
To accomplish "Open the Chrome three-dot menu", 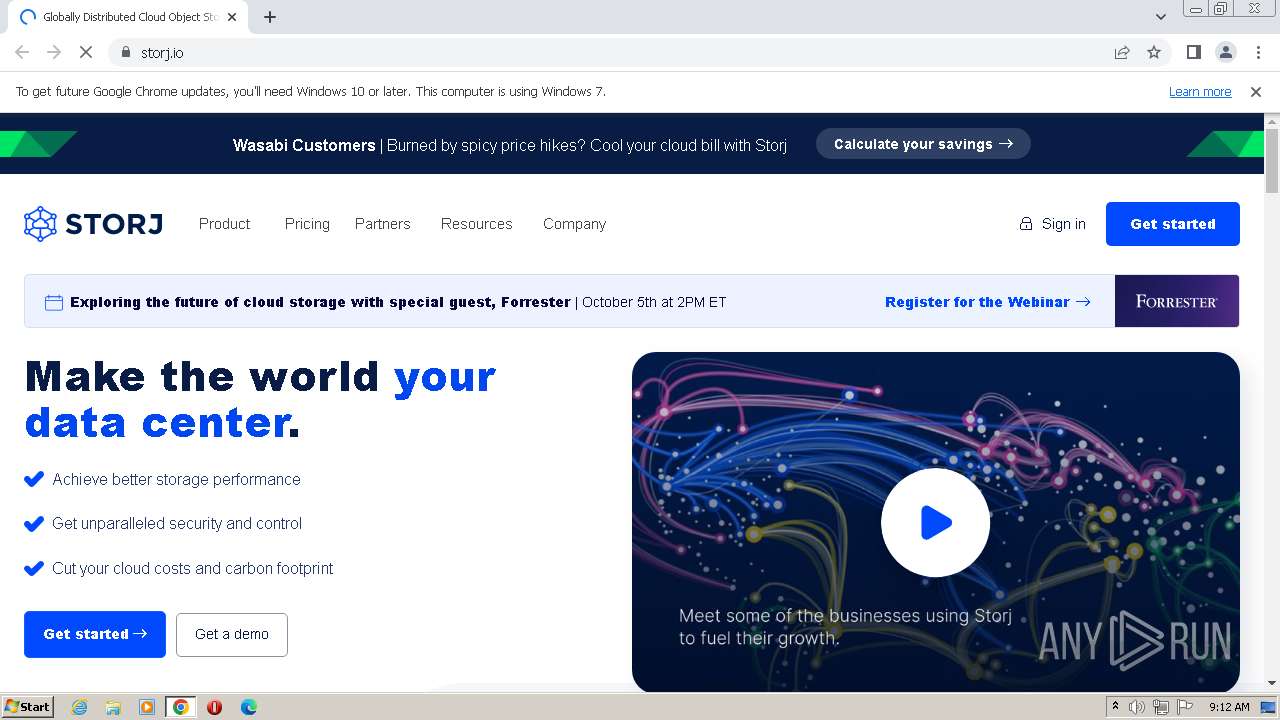I will click(1258, 52).
